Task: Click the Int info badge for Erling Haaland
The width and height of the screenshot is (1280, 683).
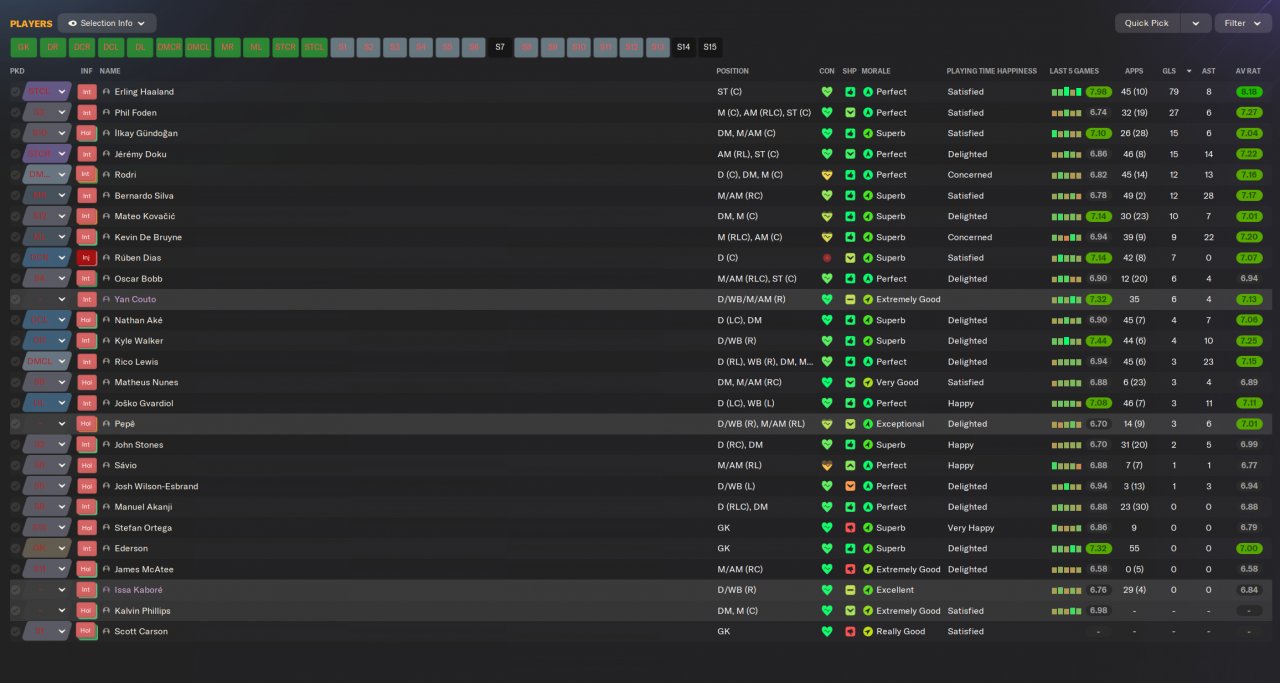Action: tap(87, 92)
